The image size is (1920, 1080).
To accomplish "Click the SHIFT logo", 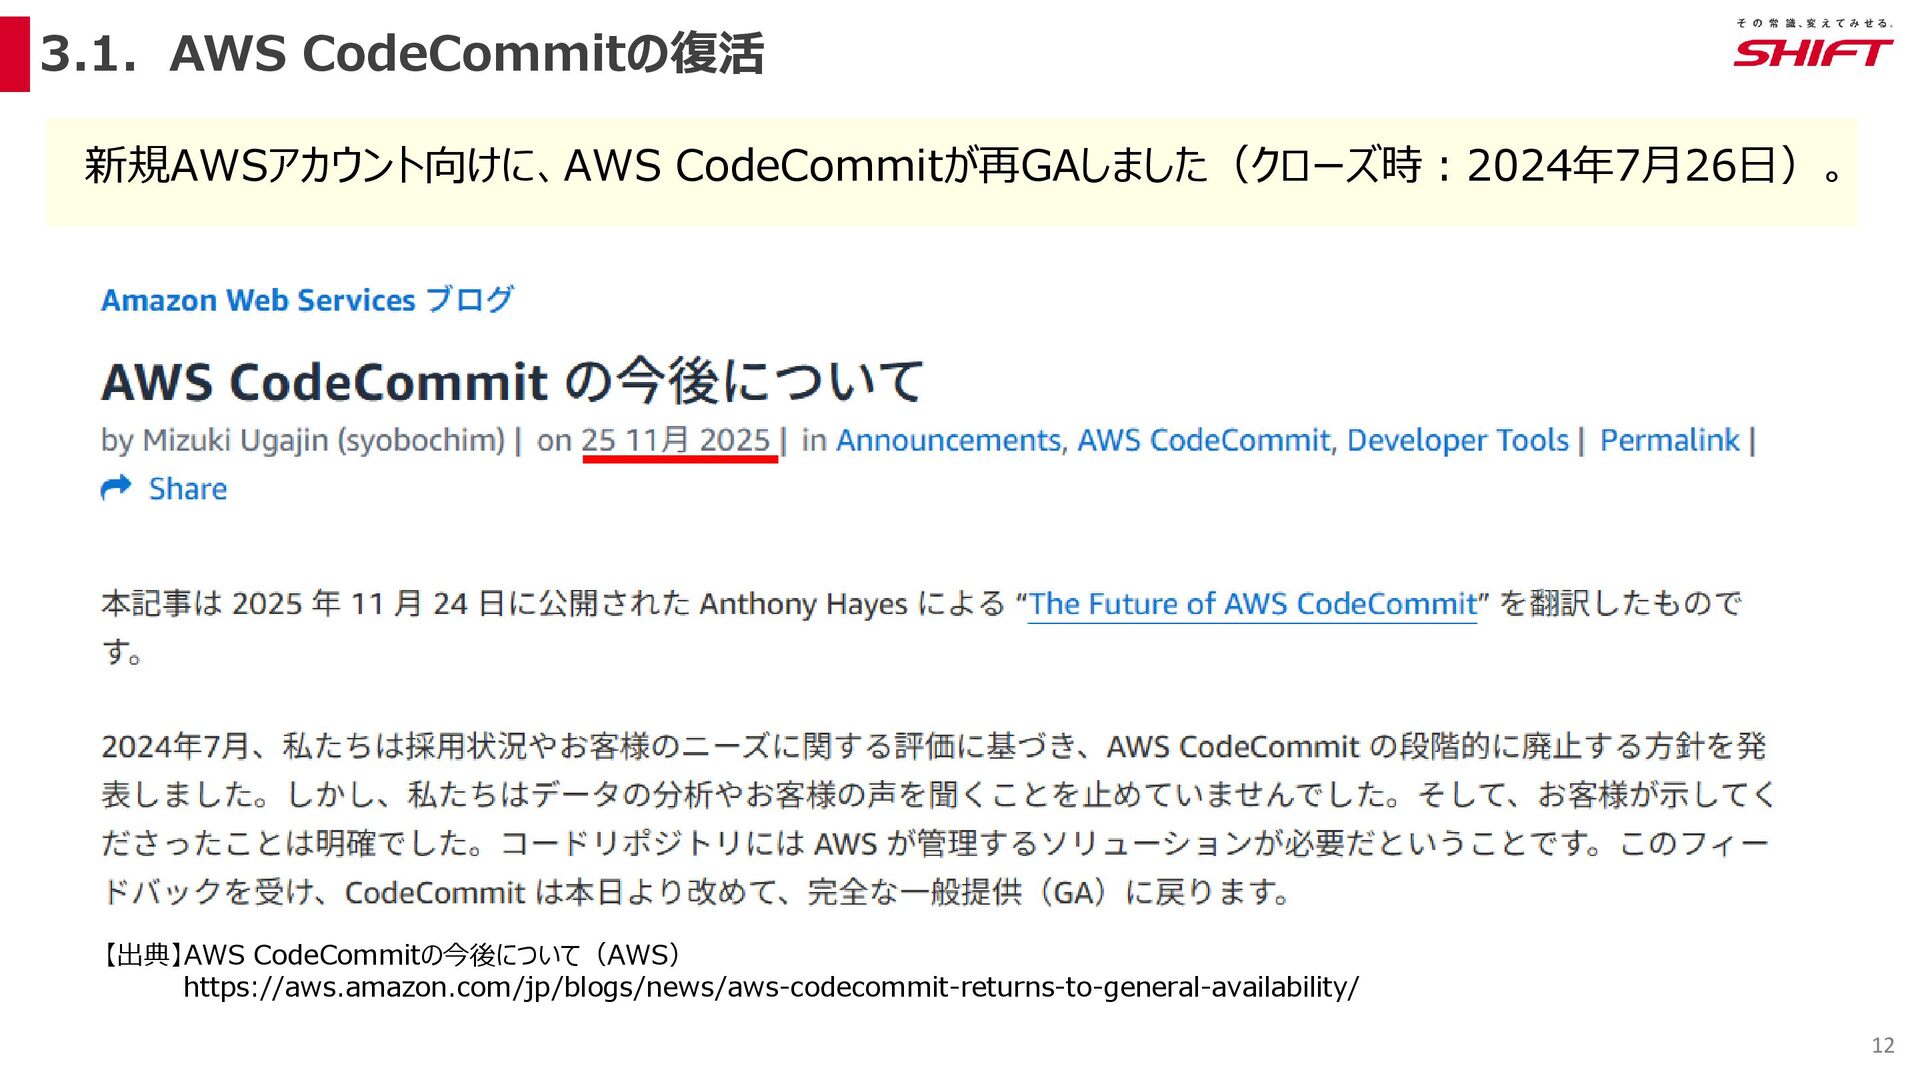I will (1812, 52).
